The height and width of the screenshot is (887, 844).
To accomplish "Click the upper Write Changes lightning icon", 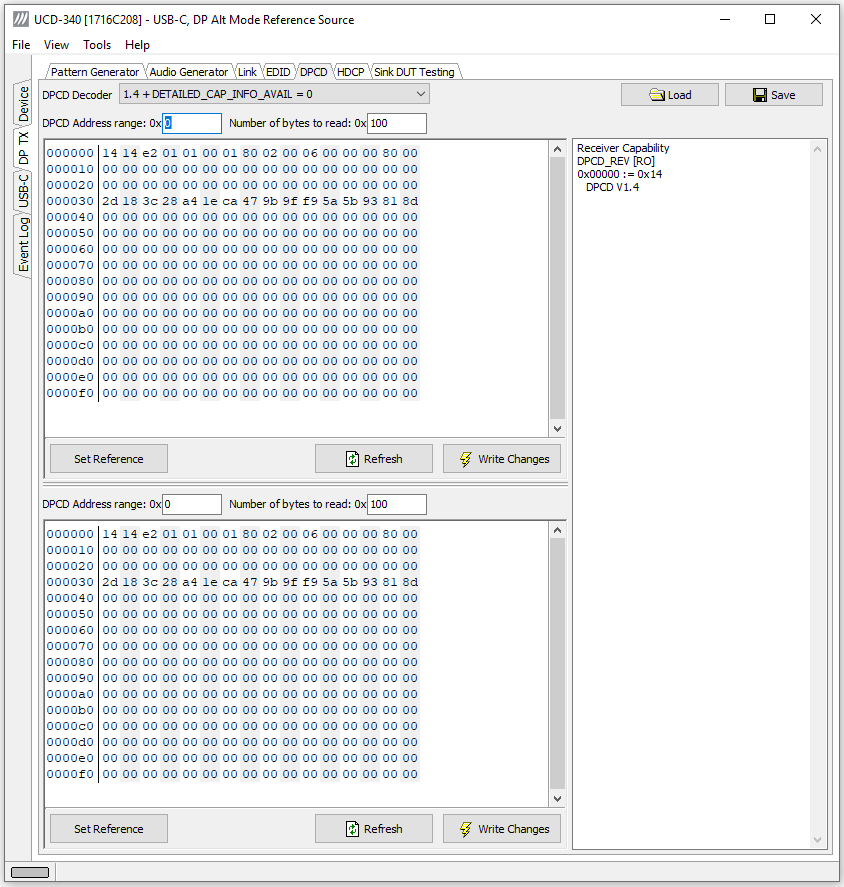I will [x=466, y=459].
